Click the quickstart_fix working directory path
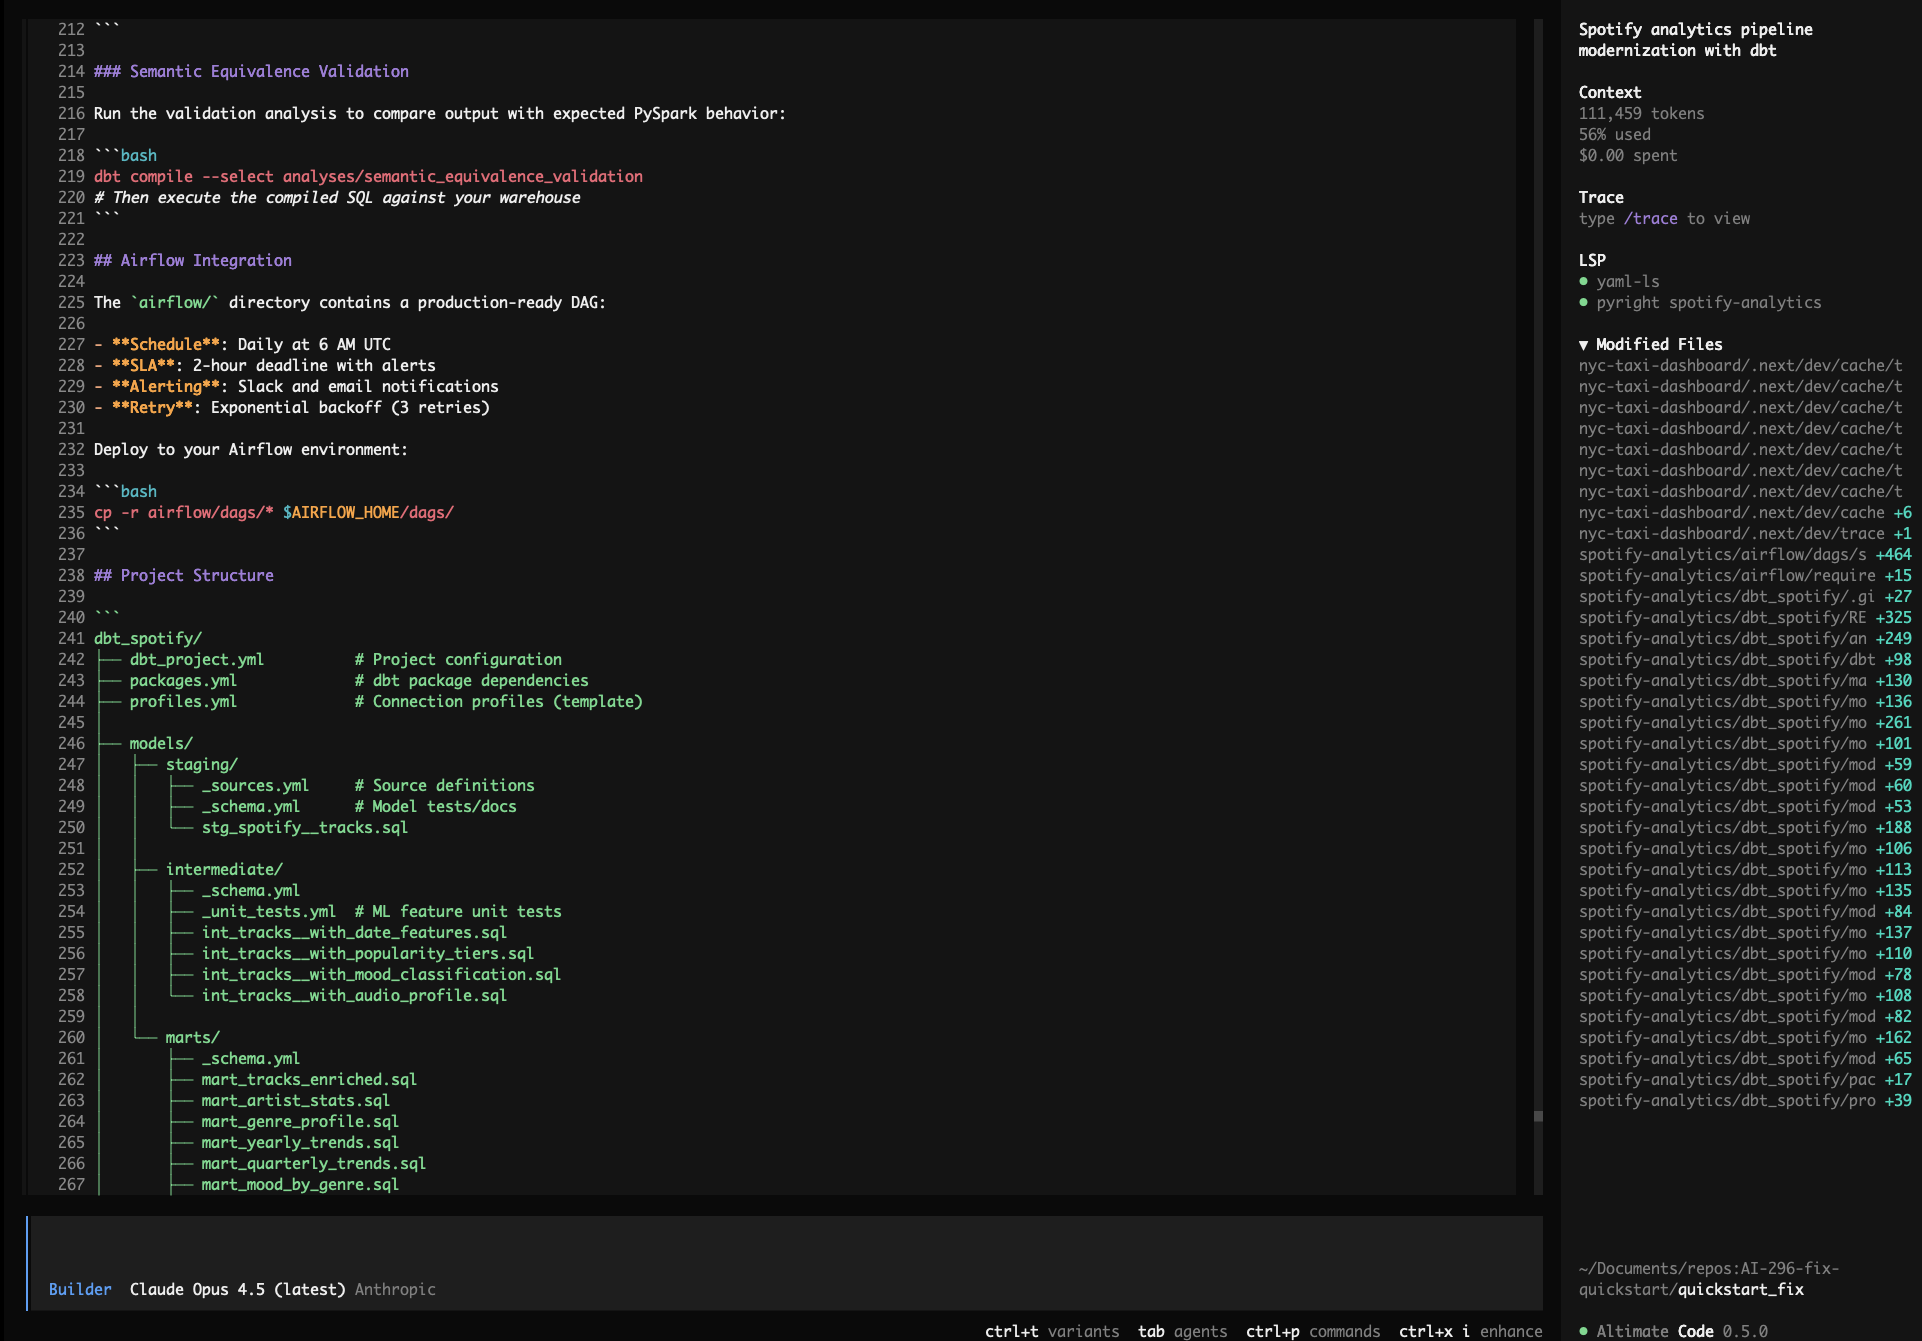 pyautogui.click(x=1738, y=1289)
